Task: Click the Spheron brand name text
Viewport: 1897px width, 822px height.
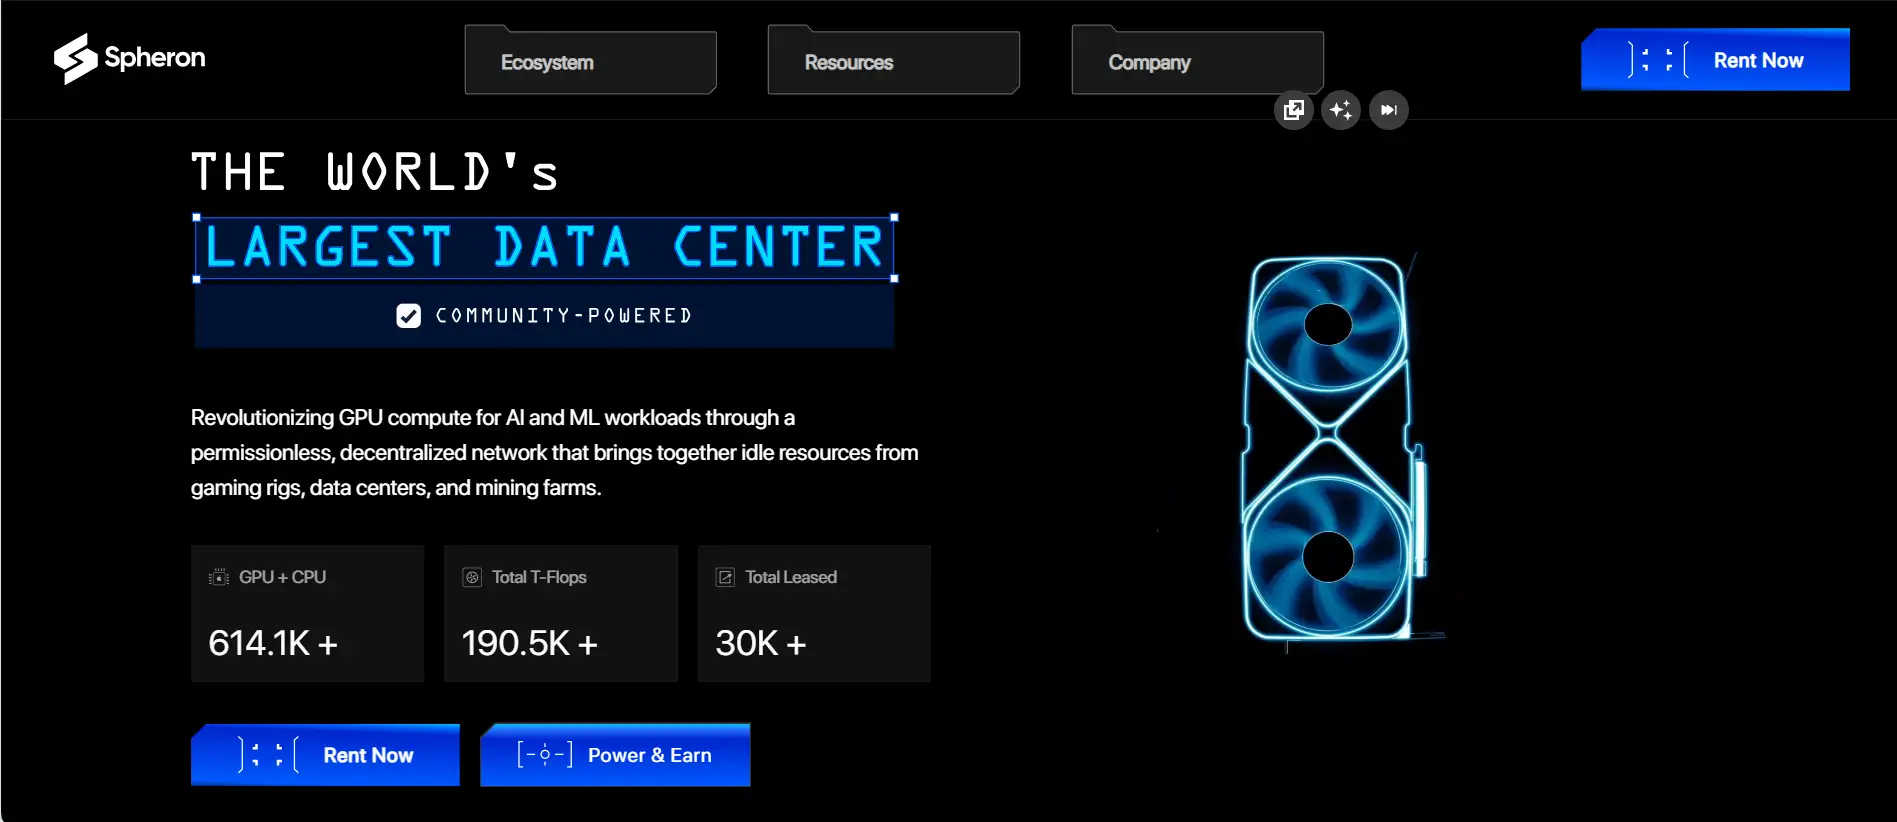Action: click(155, 58)
